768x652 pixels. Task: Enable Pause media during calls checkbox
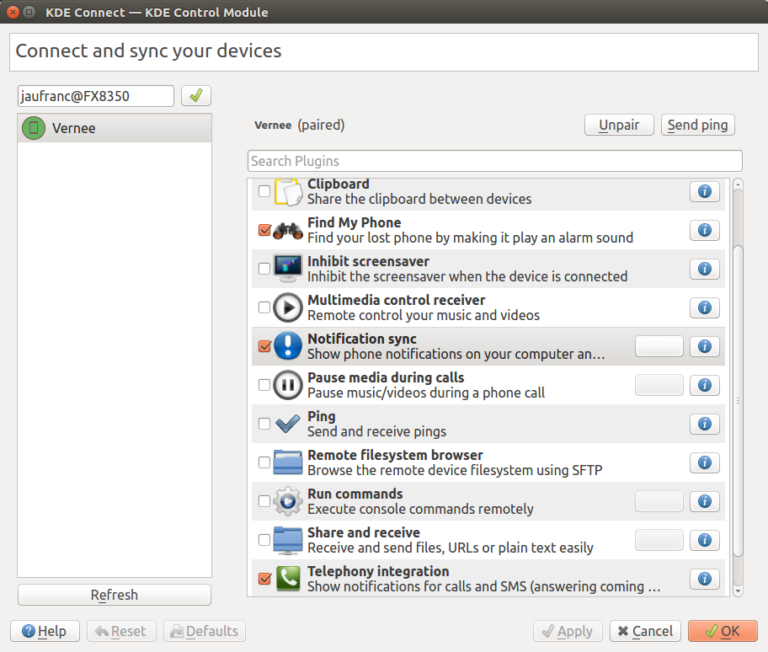point(264,385)
